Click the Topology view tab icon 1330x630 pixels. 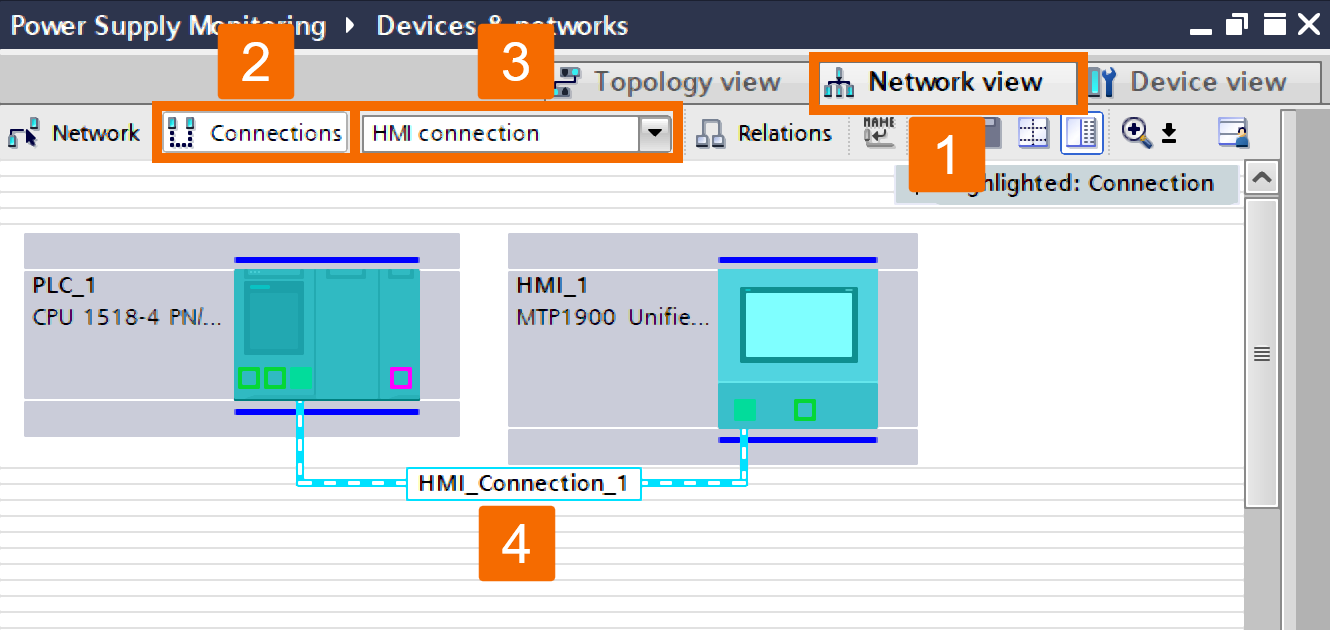(x=566, y=83)
